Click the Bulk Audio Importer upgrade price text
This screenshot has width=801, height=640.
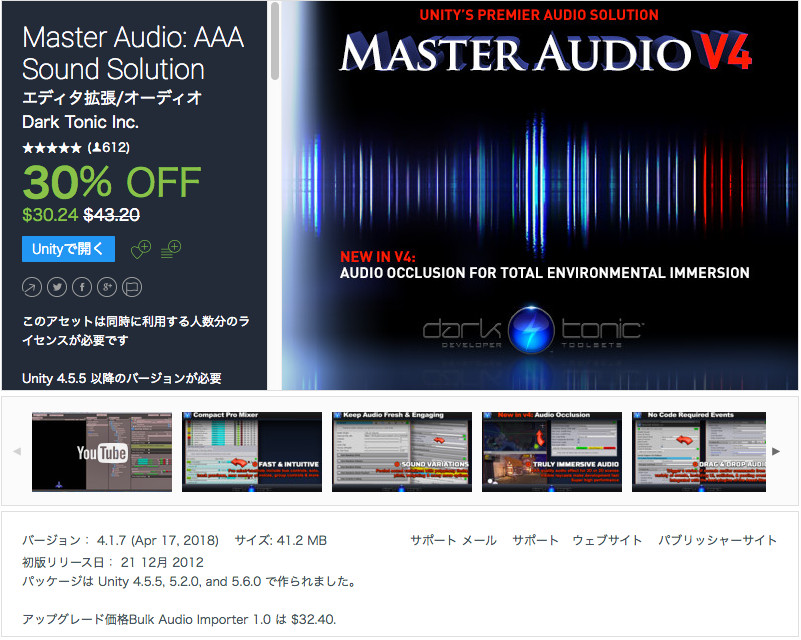[179, 620]
